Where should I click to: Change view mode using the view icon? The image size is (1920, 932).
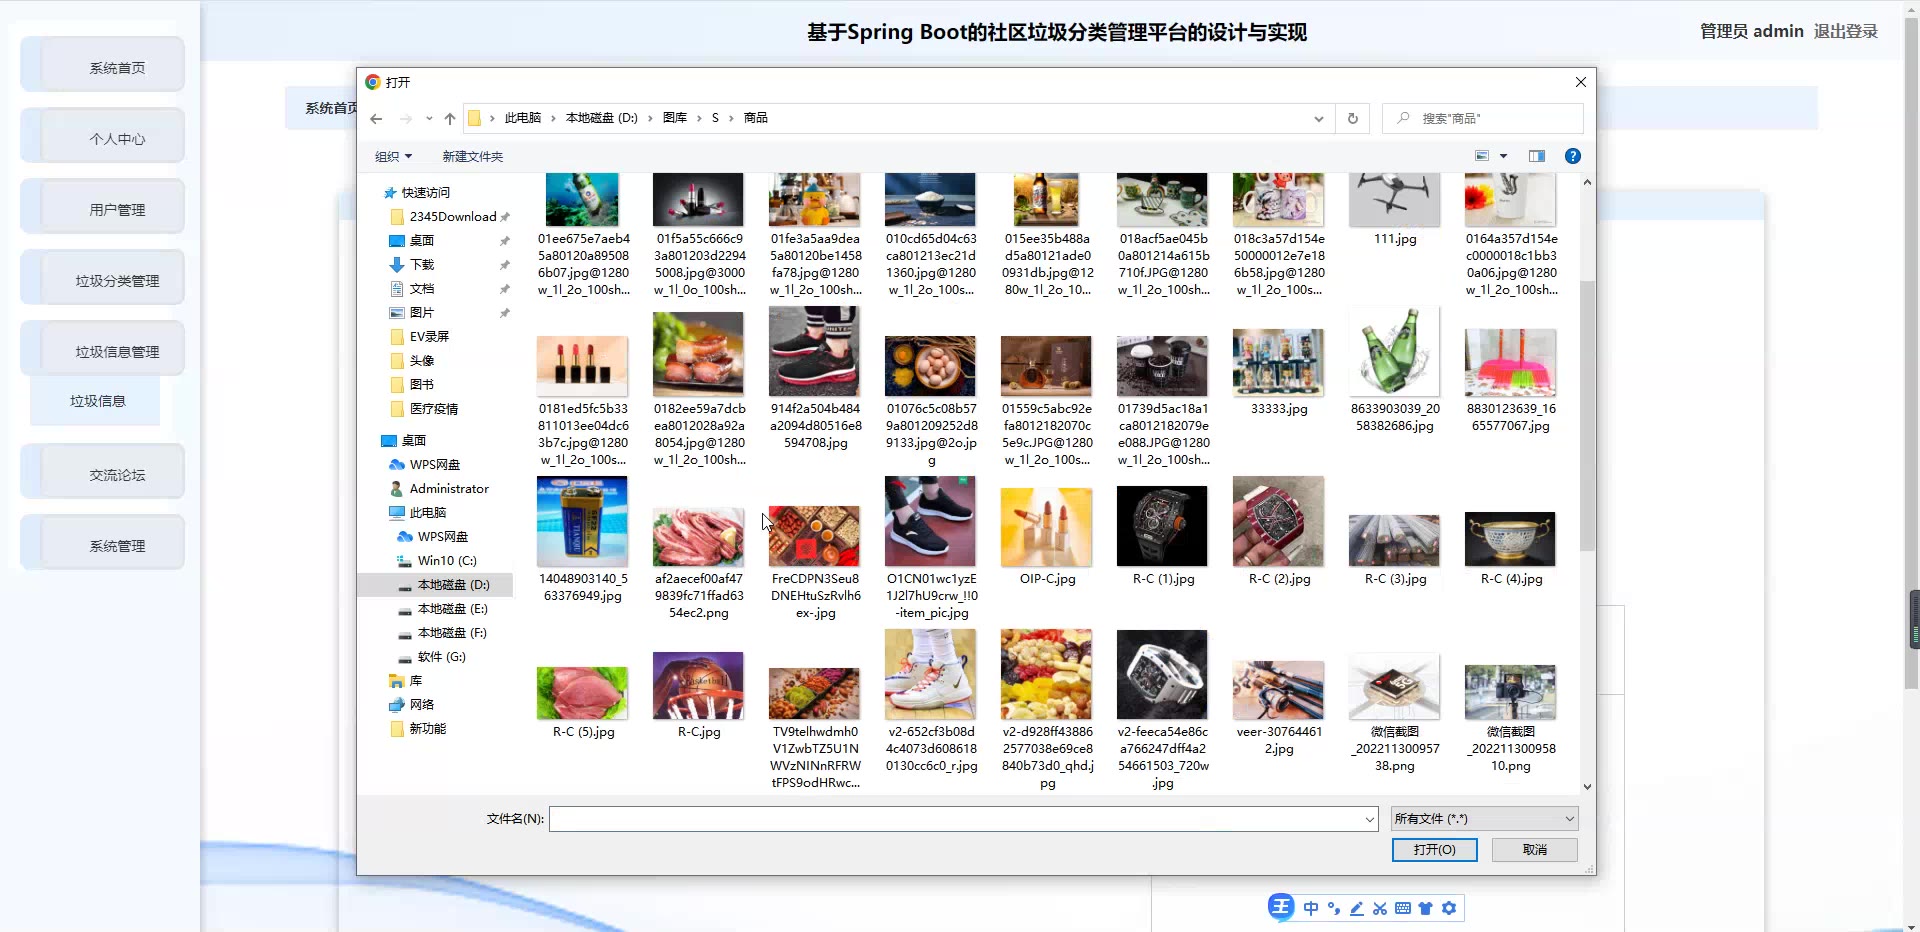click(1483, 156)
